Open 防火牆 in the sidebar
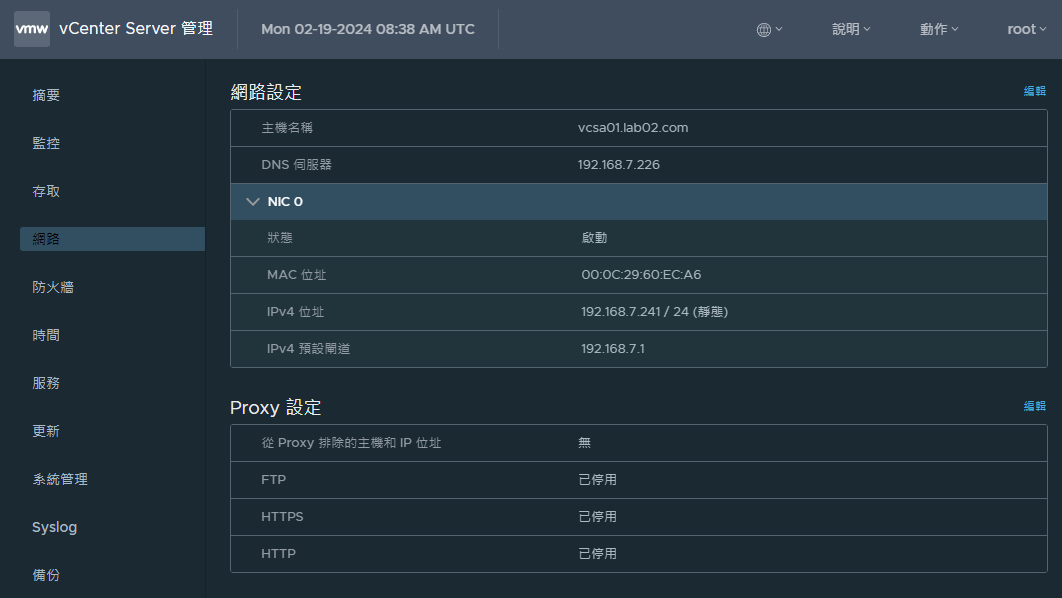 tap(53, 287)
